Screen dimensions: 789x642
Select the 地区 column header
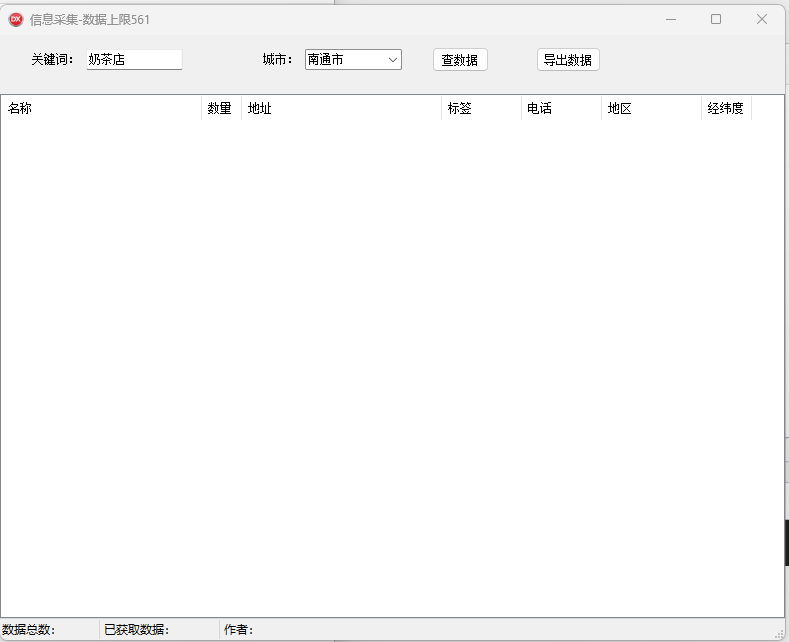click(x=651, y=109)
